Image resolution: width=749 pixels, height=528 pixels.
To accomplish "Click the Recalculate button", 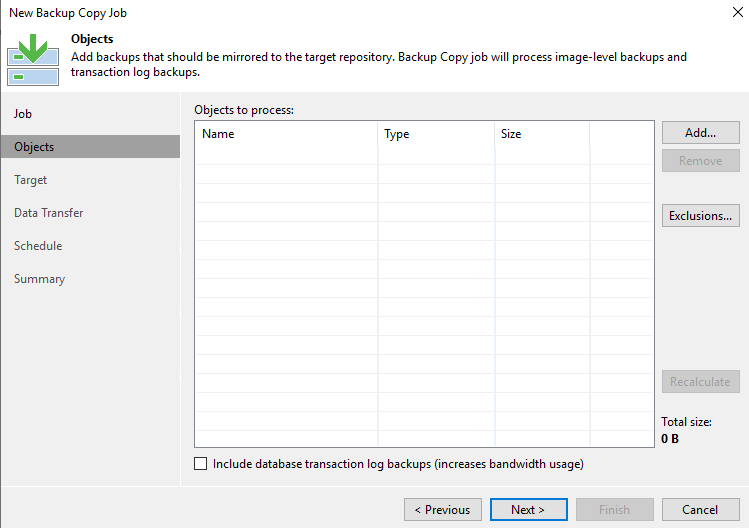I will click(x=700, y=381).
